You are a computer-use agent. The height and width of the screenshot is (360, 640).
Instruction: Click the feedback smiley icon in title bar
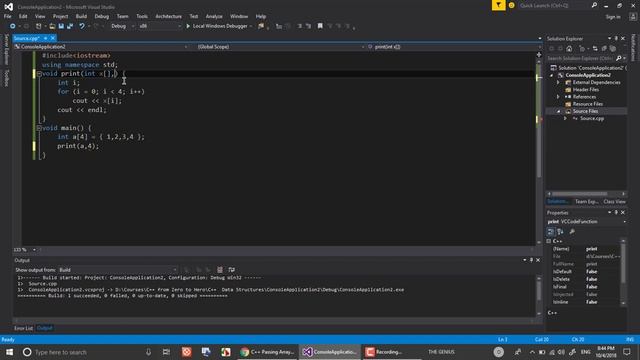(x=511, y=5)
